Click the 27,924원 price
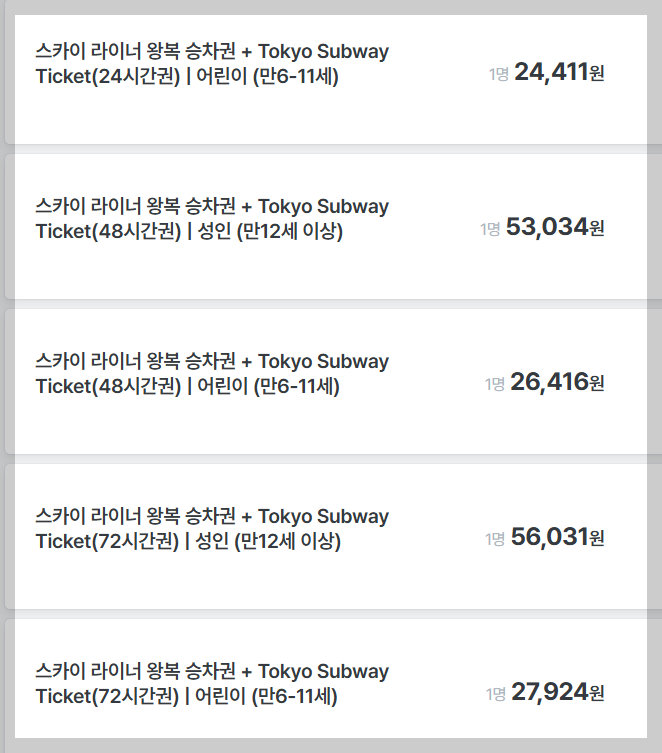The height and width of the screenshot is (753, 662). (x=558, y=692)
